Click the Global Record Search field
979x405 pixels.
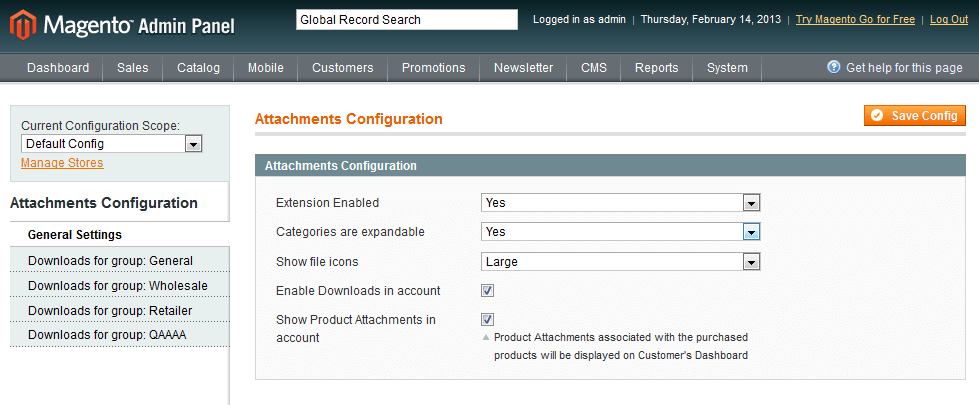(x=406, y=20)
